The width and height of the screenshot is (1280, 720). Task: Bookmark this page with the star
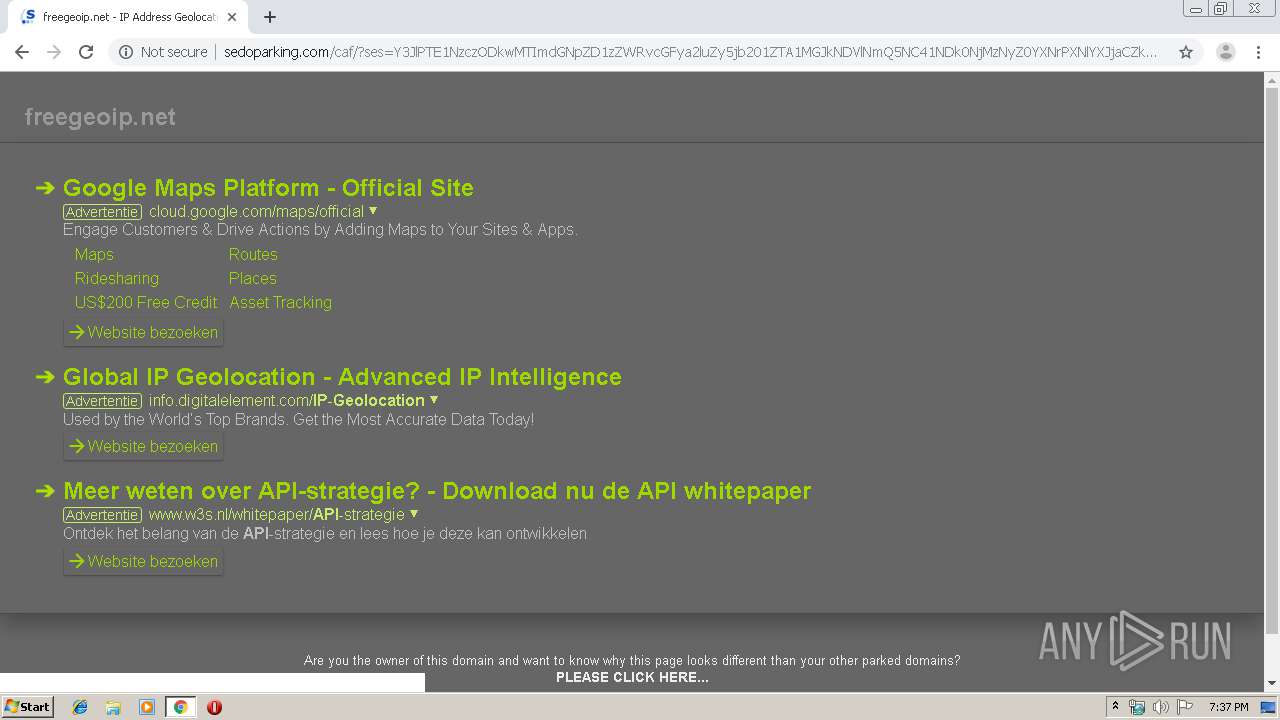pyautogui.click(x=1186, y=52)
